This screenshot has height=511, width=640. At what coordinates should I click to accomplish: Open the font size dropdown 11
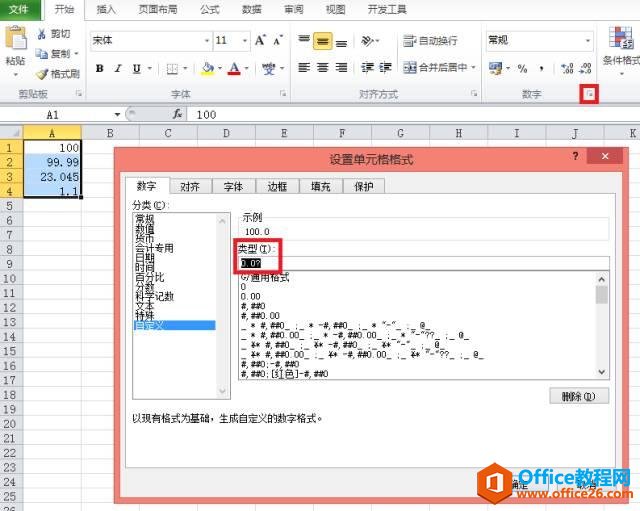(245, 40)
